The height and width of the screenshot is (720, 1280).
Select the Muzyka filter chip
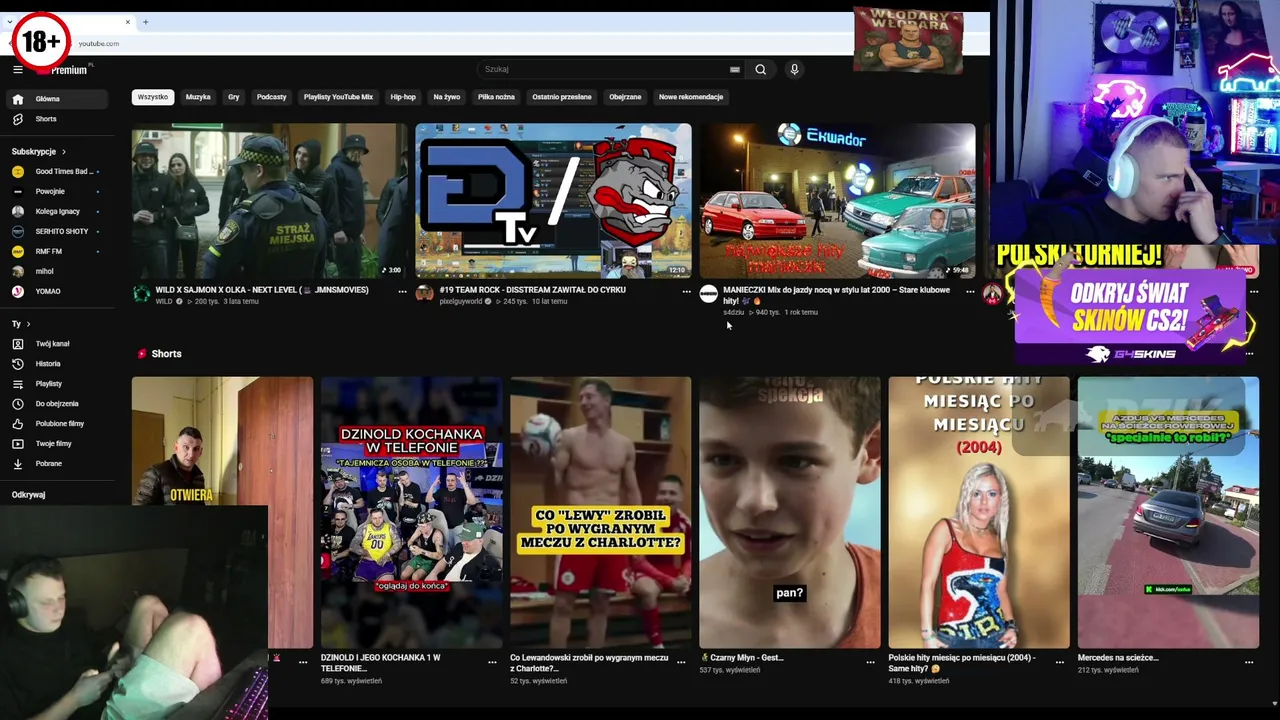198,97
